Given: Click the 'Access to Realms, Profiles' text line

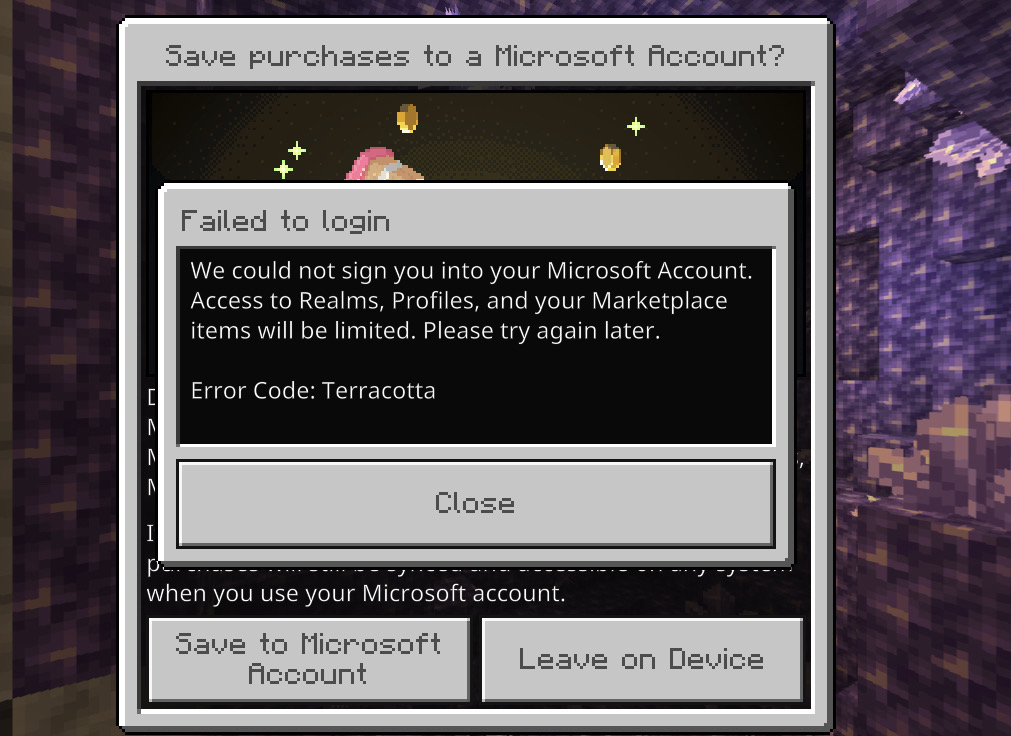Looking at the screenshot, I should 459,301.
